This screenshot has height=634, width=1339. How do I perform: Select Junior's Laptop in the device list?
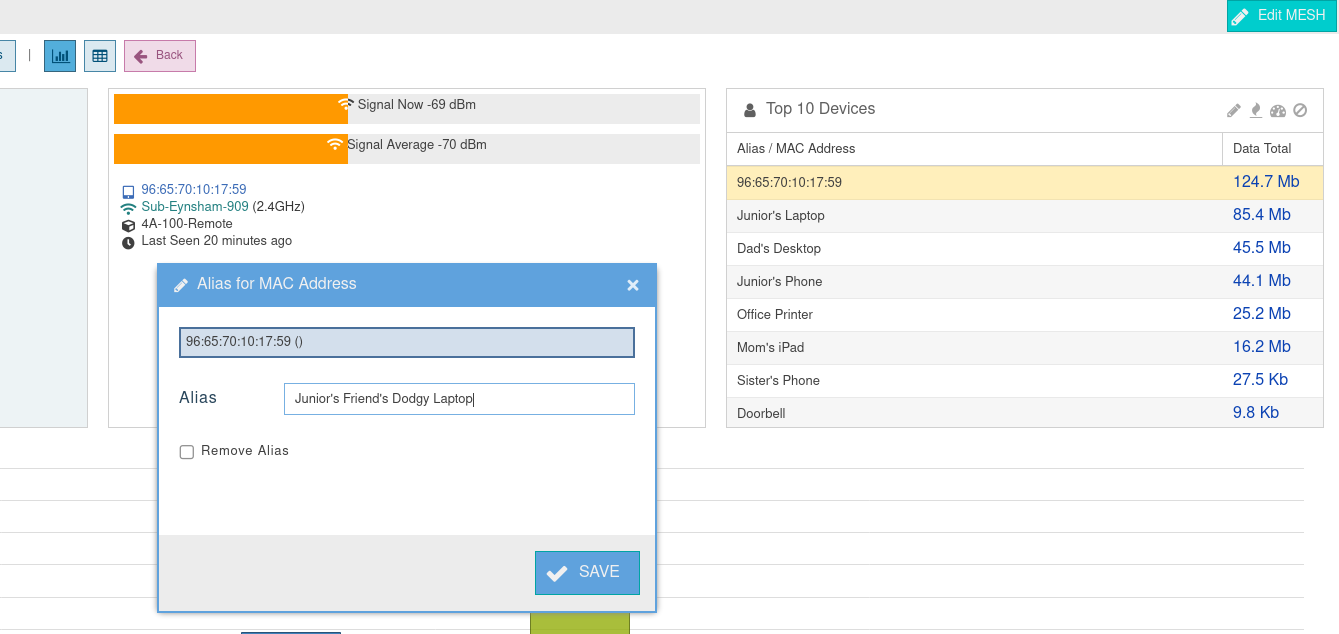pos(781,215)
